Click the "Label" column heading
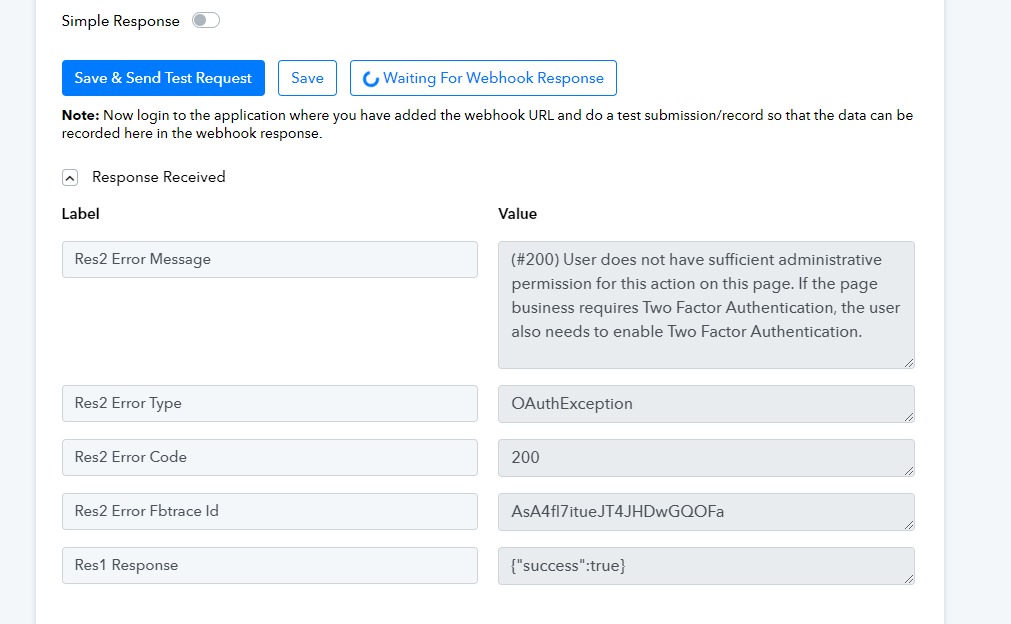 81,214
